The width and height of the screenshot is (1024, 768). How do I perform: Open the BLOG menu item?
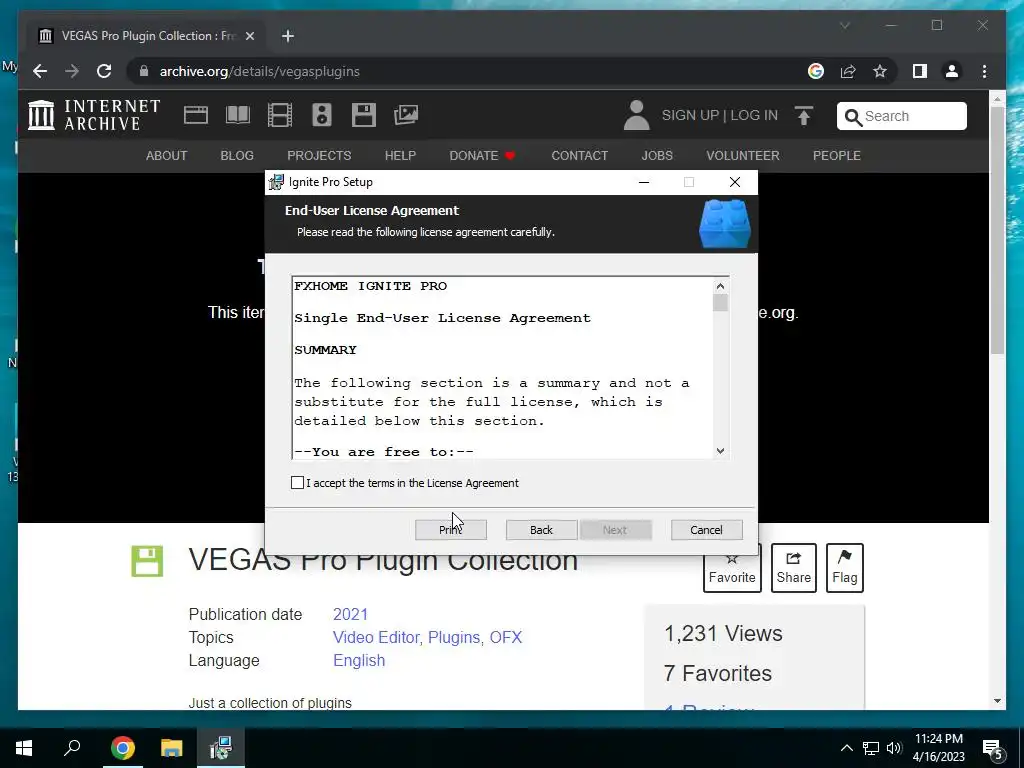[x=237, y=155]
